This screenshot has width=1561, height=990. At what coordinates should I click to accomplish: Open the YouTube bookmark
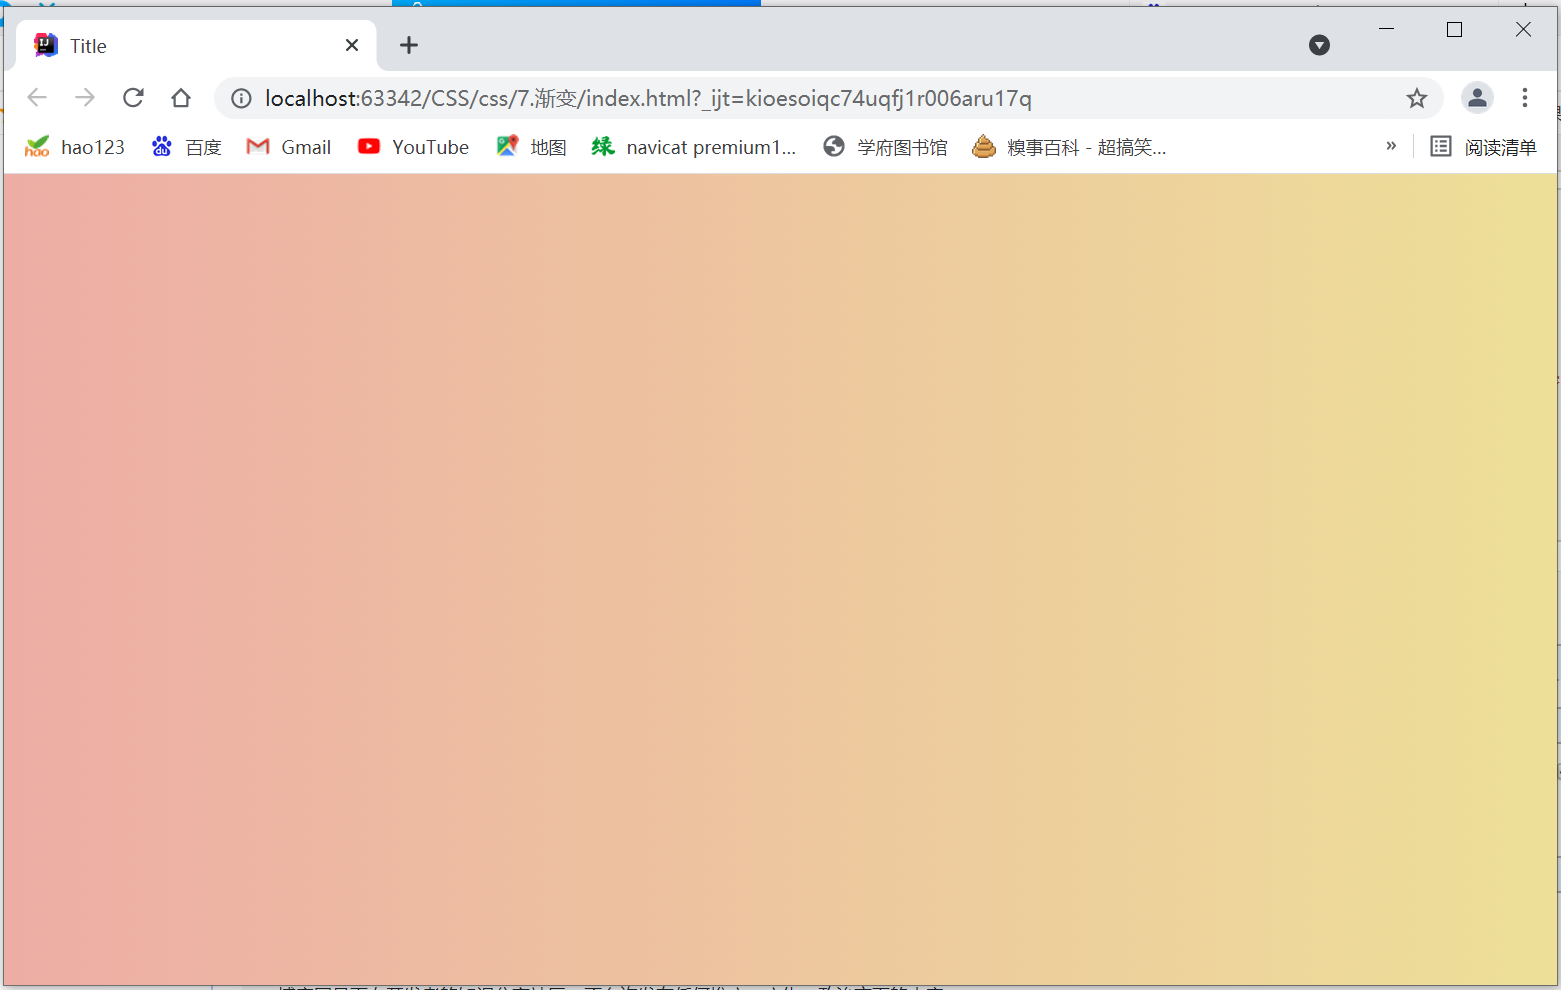pos(413,147)
